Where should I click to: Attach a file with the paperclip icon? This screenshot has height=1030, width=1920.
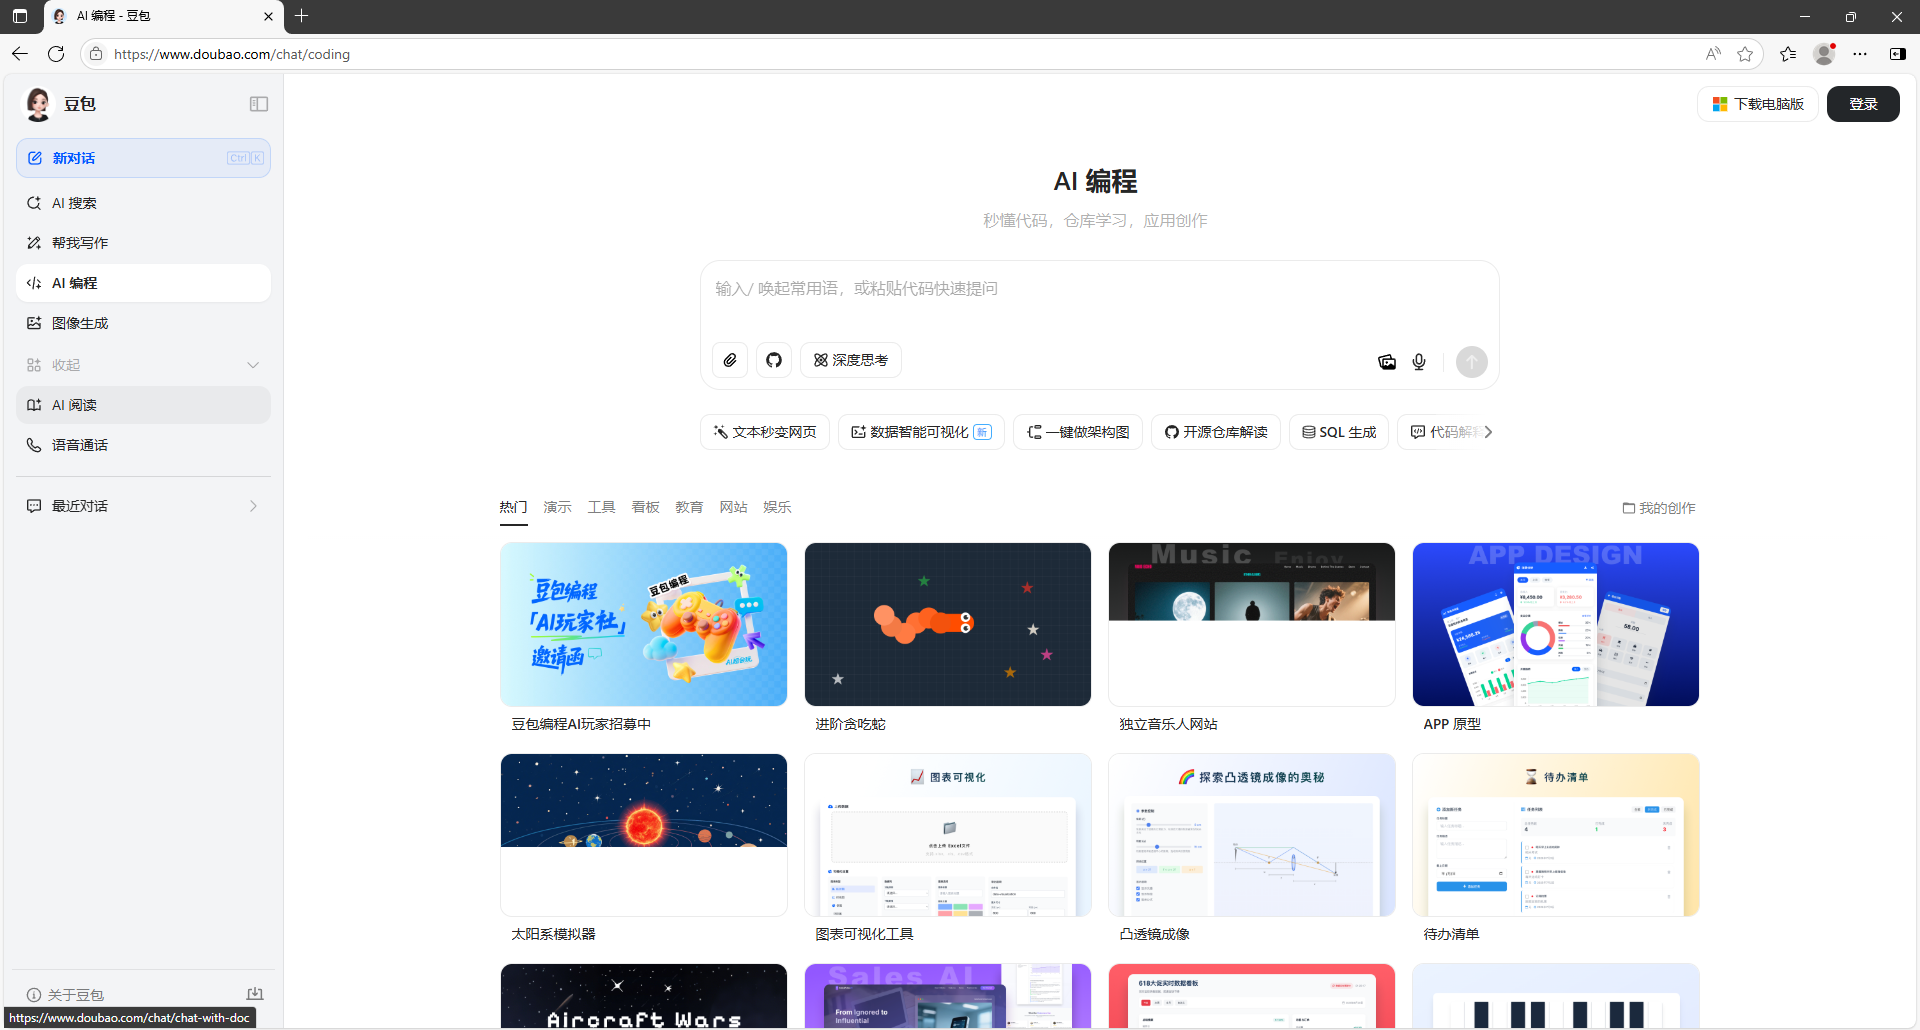(730, 360)
